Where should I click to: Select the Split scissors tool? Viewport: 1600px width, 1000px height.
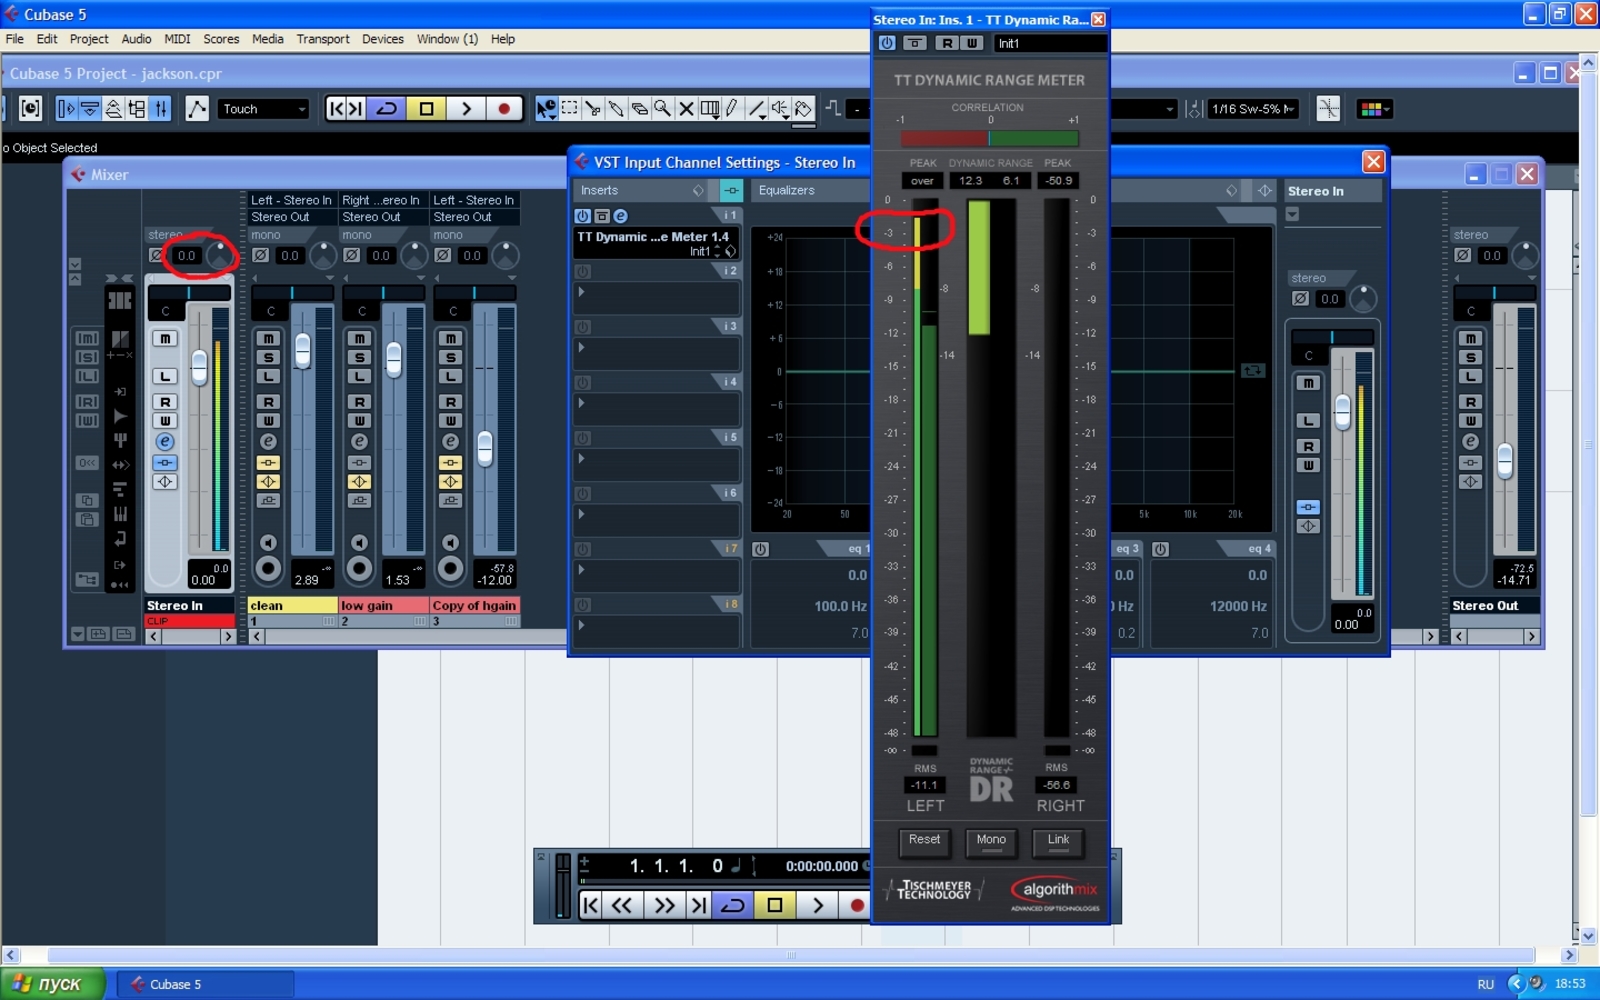tap(593, 109)
